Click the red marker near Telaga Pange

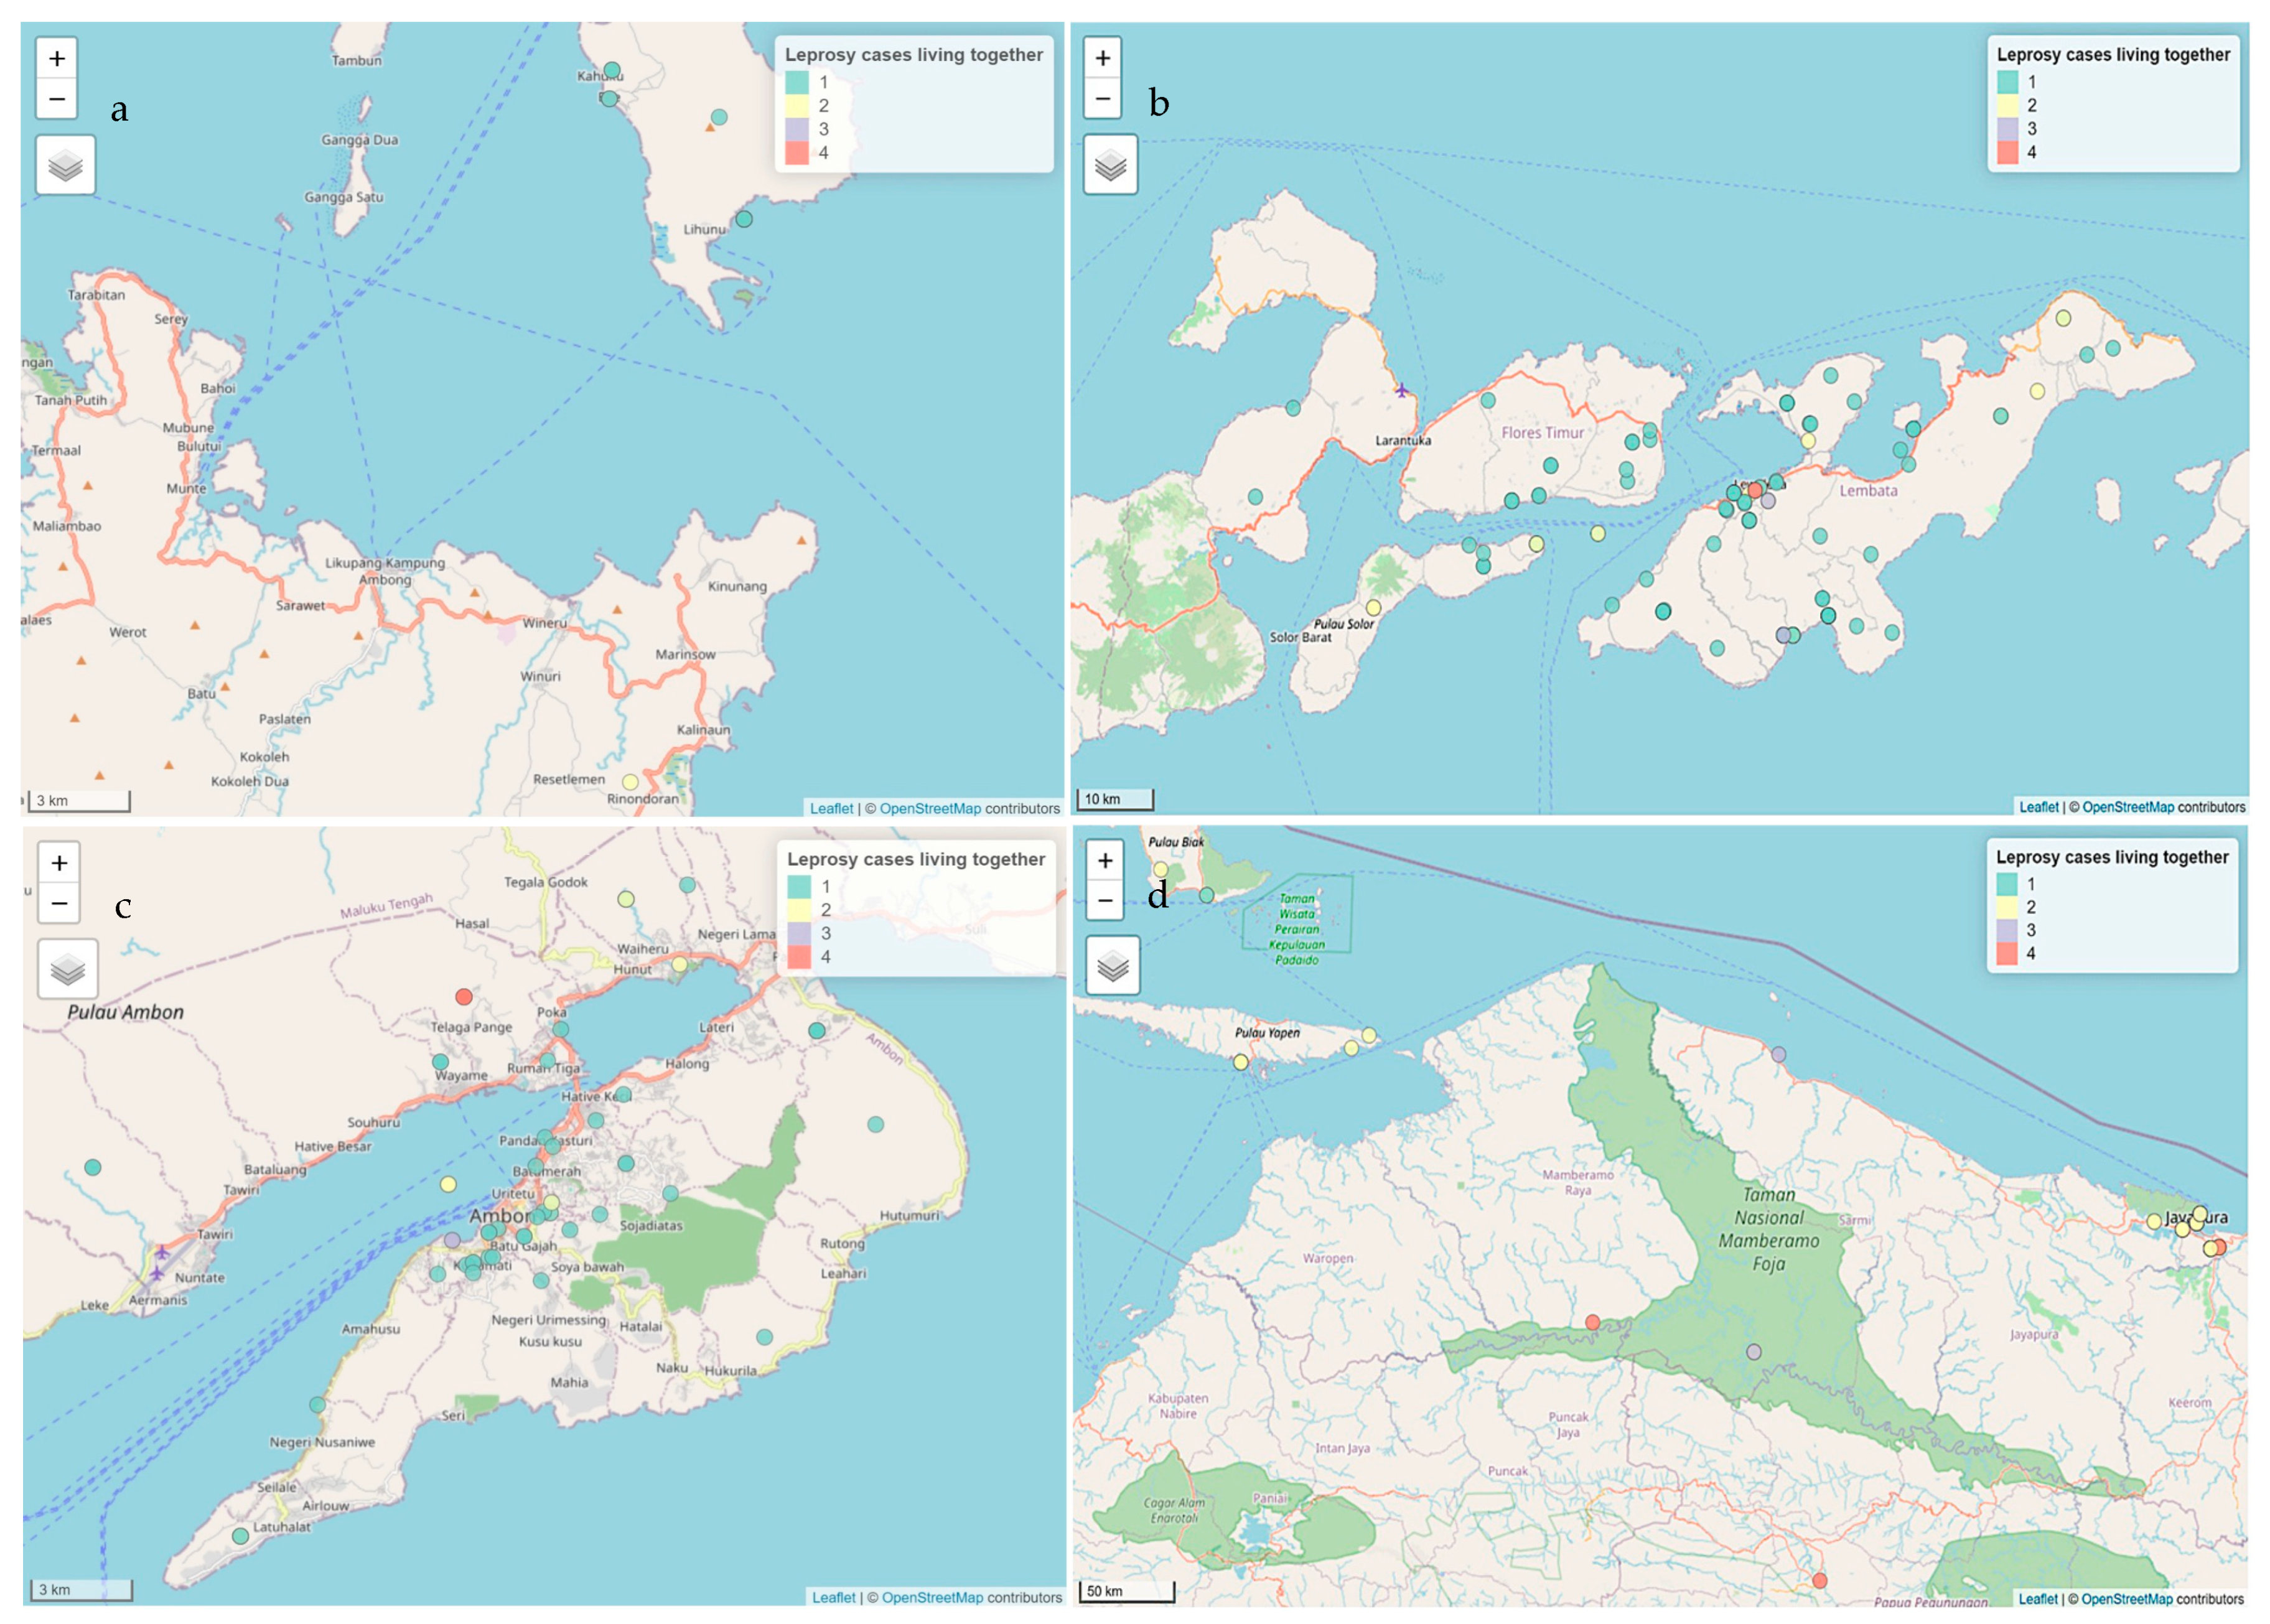[x=464, y=997]
